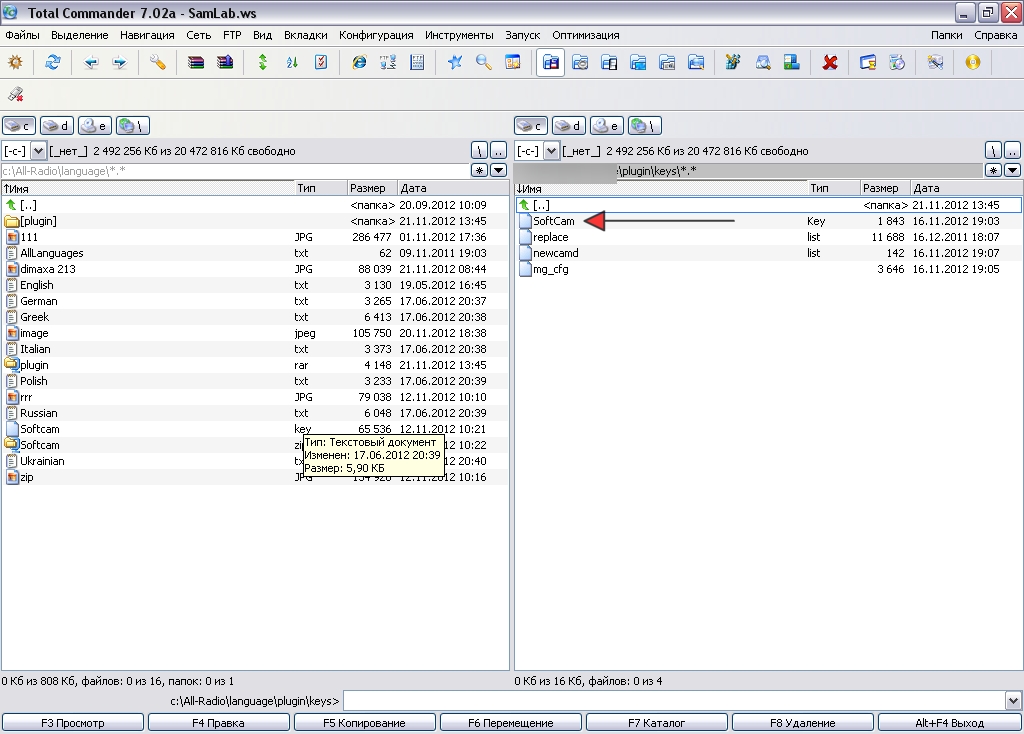Open right panel directory history dropdown arrow

pyautogui.click(x=1012, y=170)
